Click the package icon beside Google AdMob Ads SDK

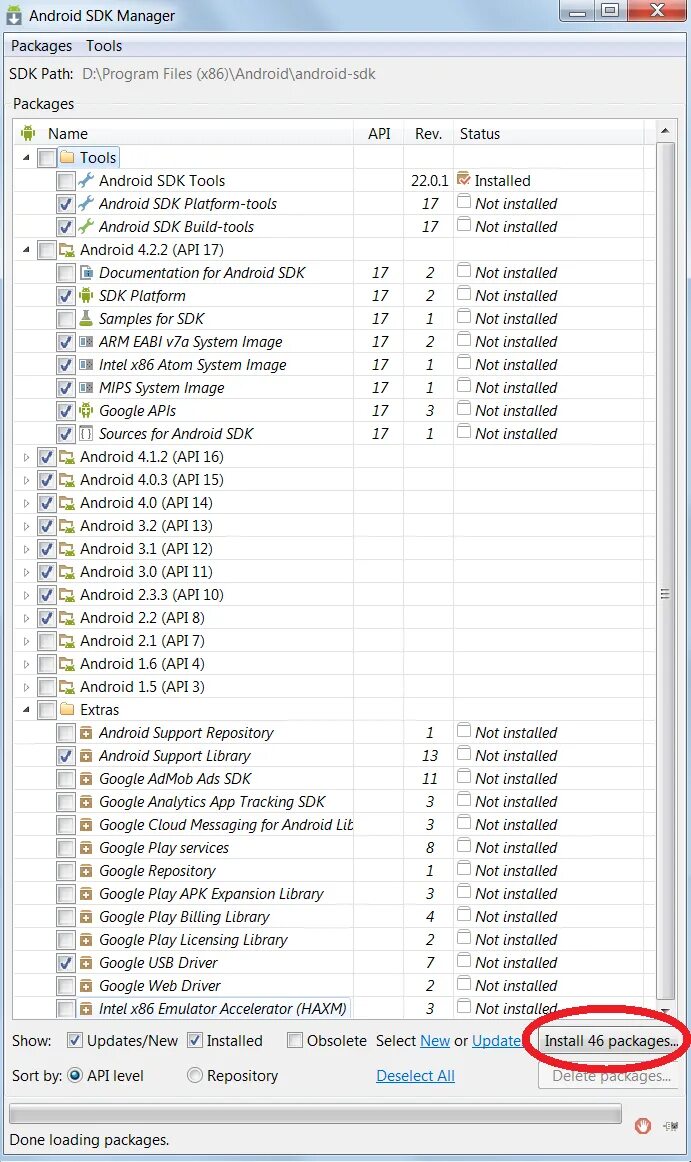[86, 779]
